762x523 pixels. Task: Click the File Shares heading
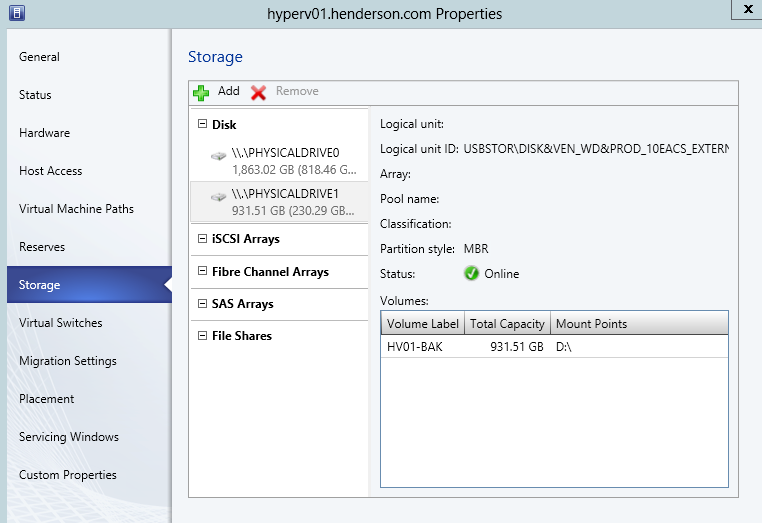pos(242,336)
